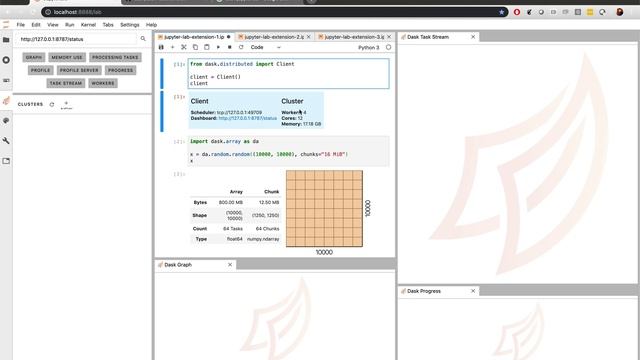Click the TASK STREAM button
640x360 pixels.
[x=66, y=83]
